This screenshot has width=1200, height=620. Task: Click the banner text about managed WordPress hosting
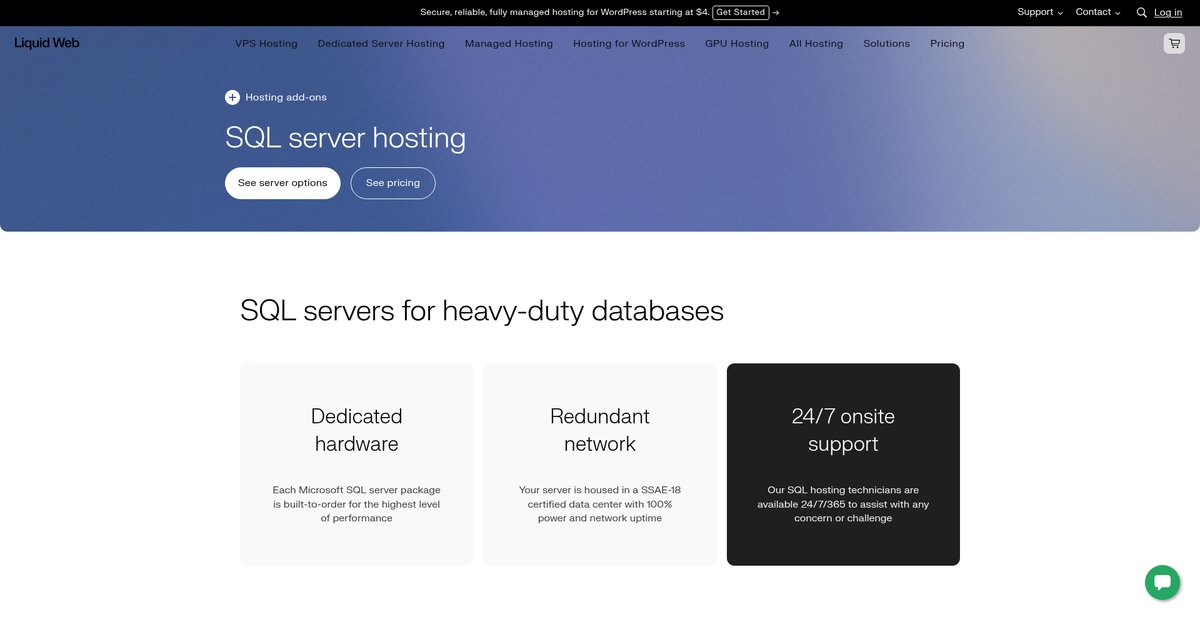click(565, 12)
